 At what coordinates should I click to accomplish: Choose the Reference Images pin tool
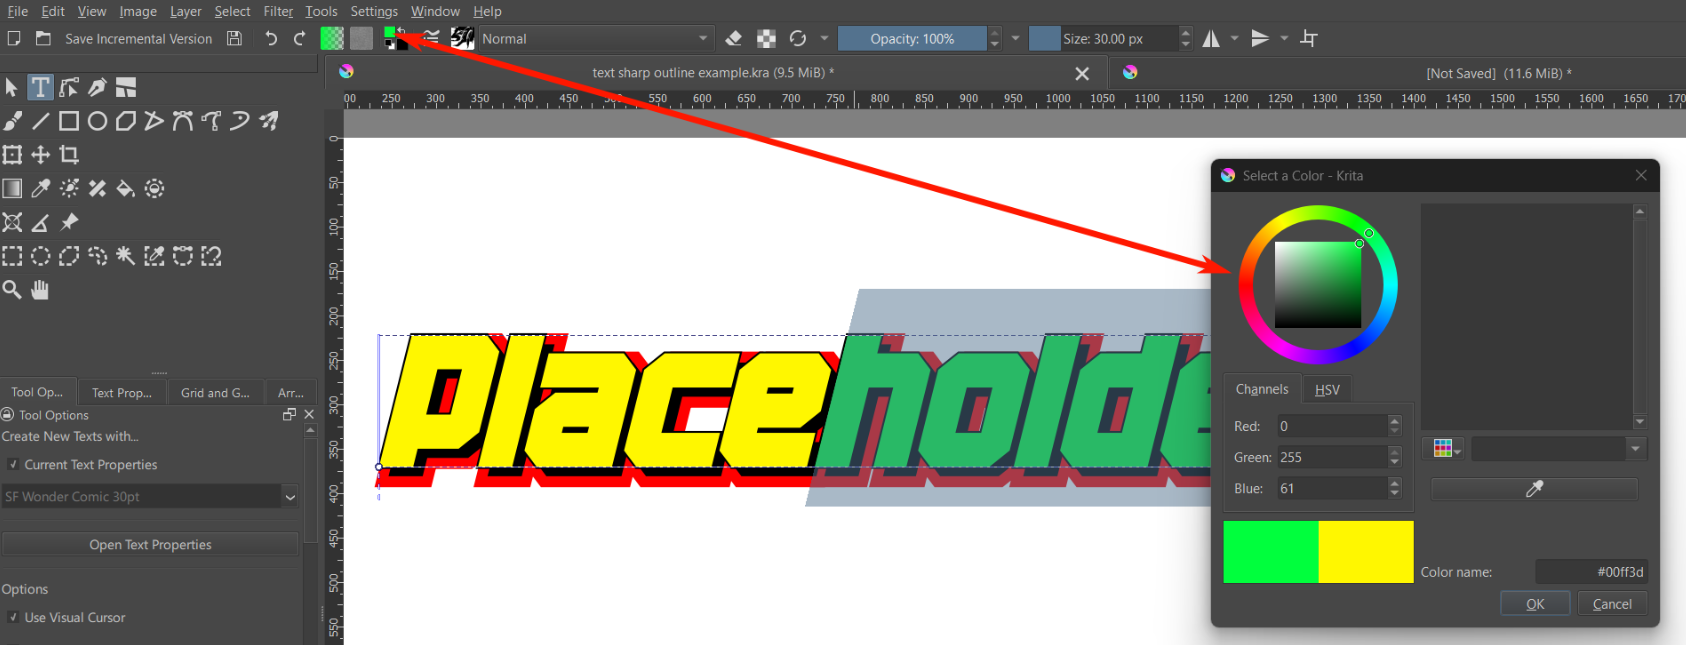coord(69,222)
